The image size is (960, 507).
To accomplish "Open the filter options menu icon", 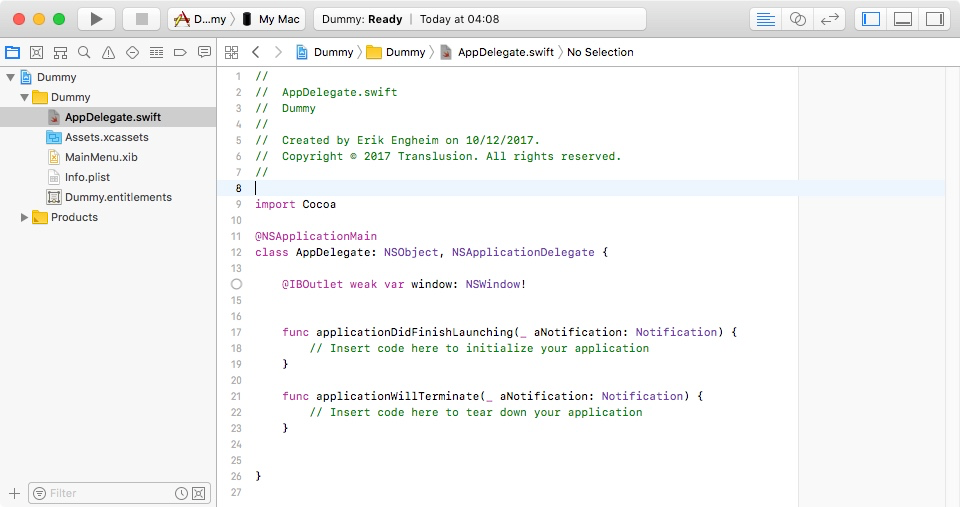I will click(39, 493).
